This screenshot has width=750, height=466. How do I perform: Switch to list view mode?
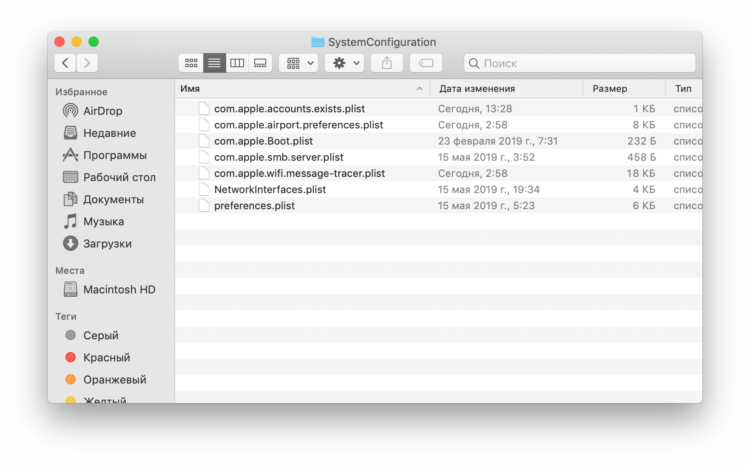pyautogui.click(x=214, y=63)
